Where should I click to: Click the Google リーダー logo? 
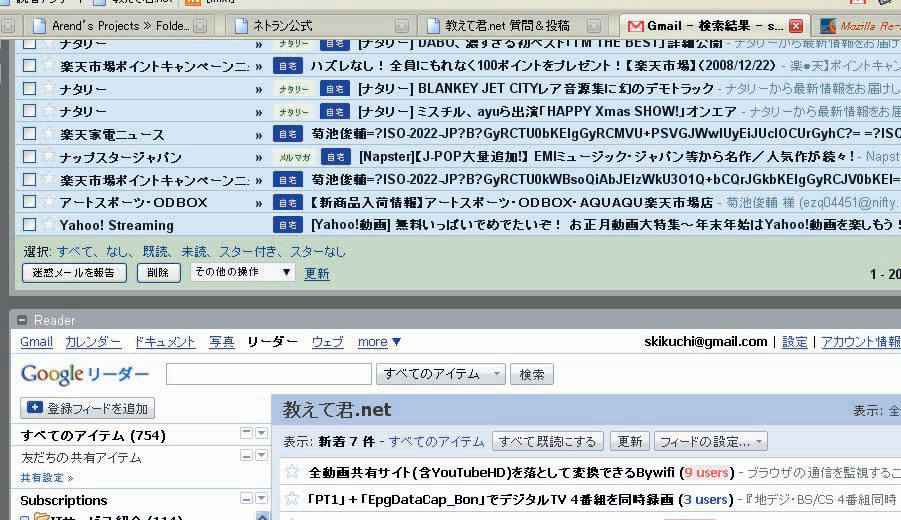coord(85,374)
